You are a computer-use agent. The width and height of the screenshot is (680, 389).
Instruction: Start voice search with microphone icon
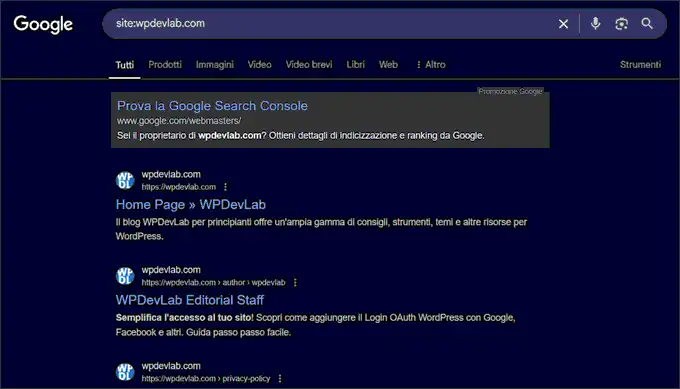tap(595, 23)
